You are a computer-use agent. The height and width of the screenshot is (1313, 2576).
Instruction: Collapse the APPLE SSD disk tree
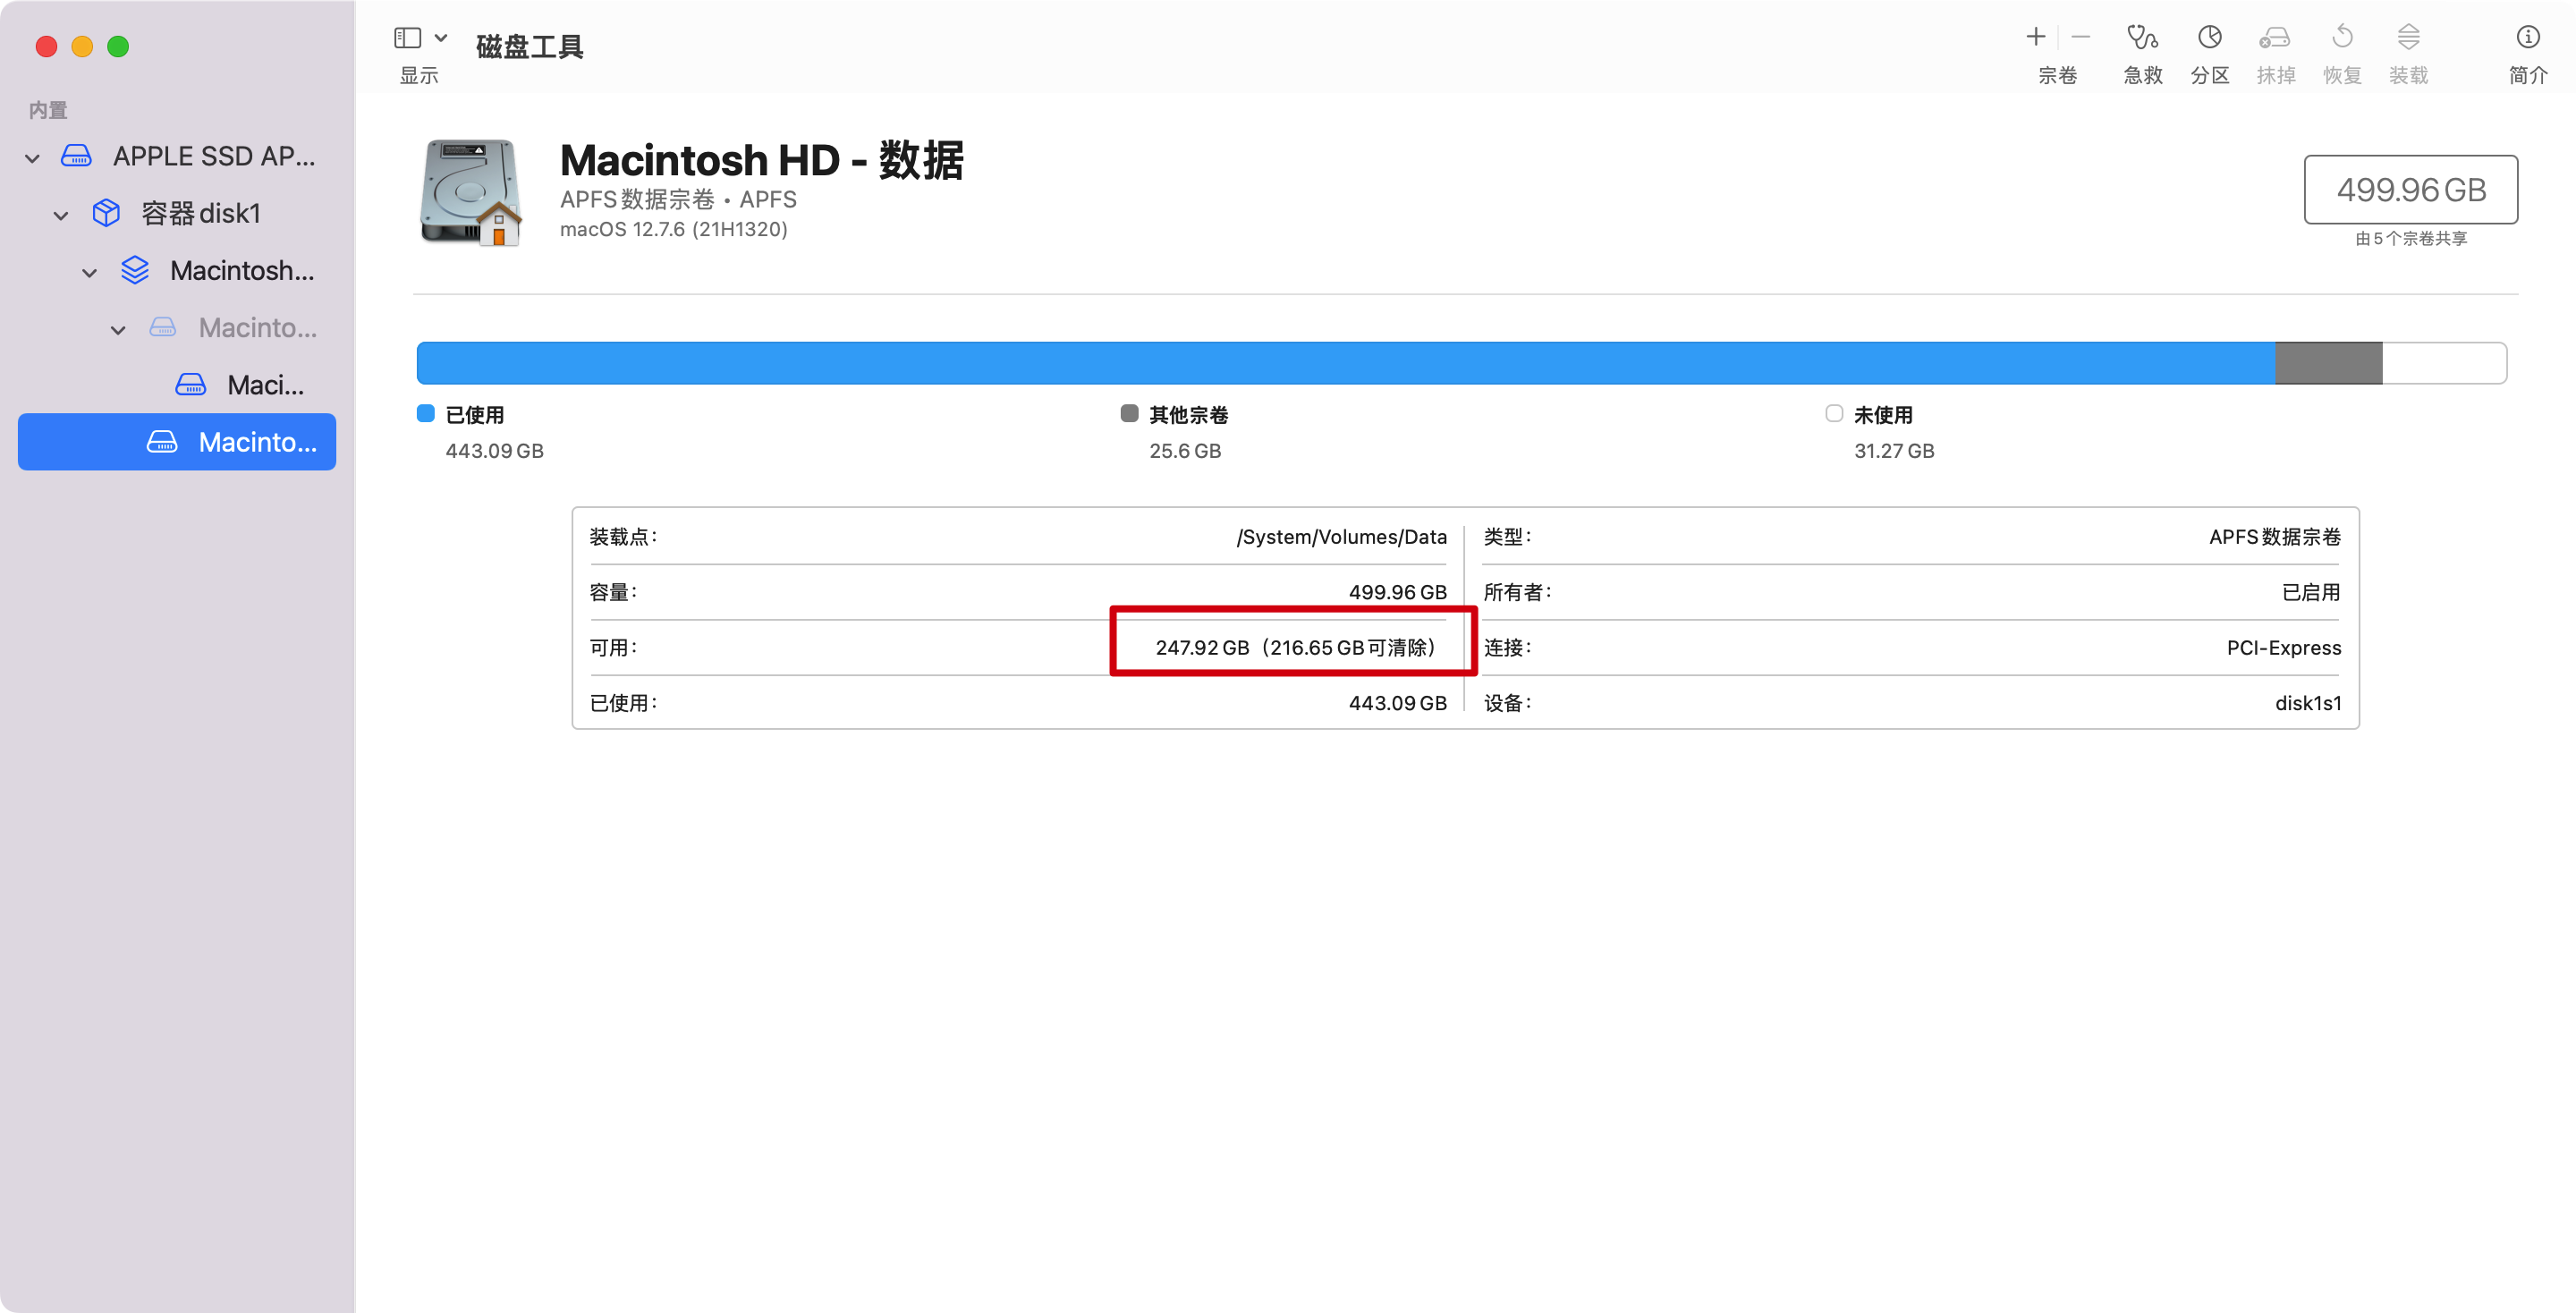pyautogui.click(x=32, y=158)
